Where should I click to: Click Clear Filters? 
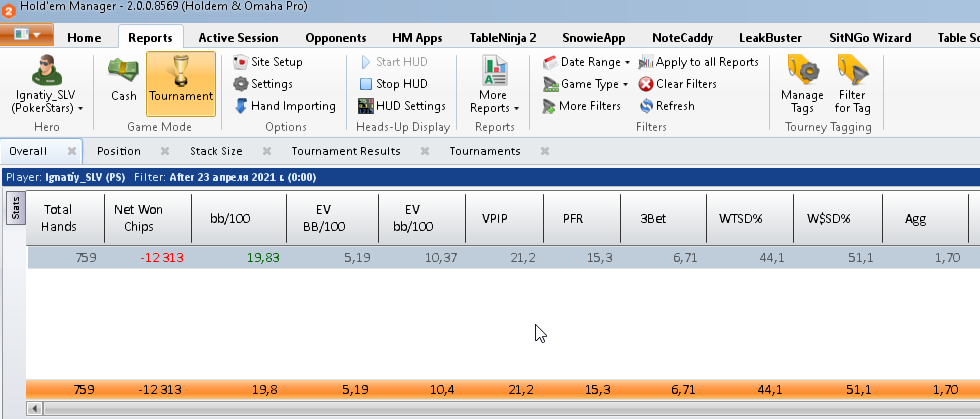click(678, 84)
